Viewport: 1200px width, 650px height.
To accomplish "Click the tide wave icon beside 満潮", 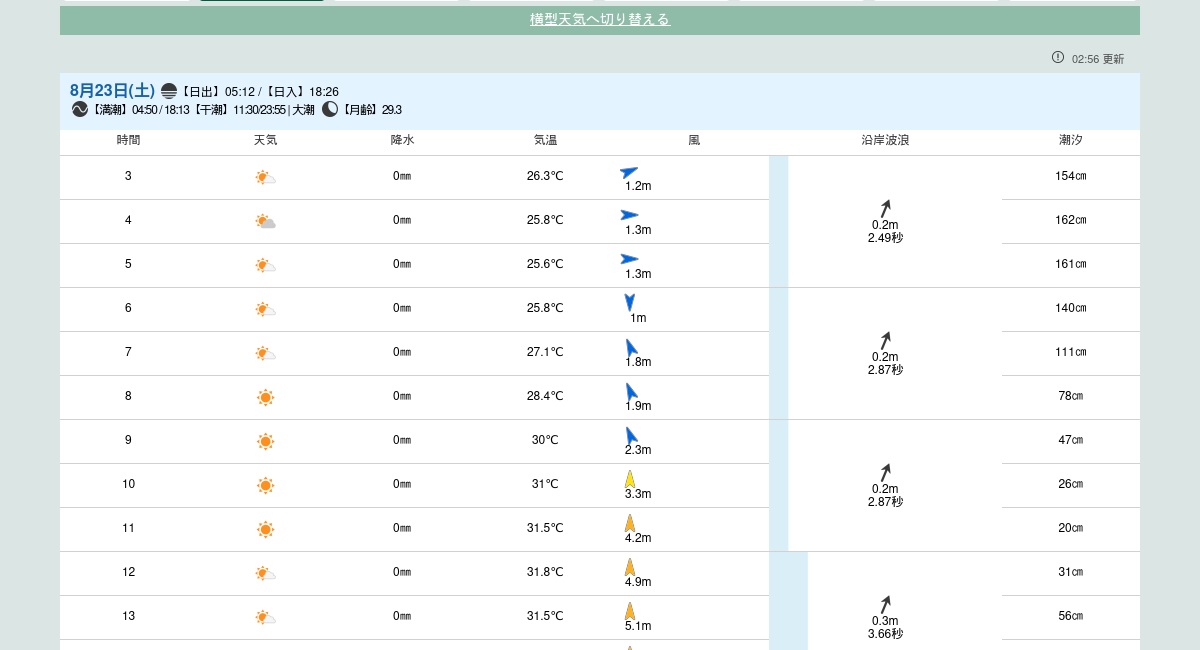I will coord(80,110).
